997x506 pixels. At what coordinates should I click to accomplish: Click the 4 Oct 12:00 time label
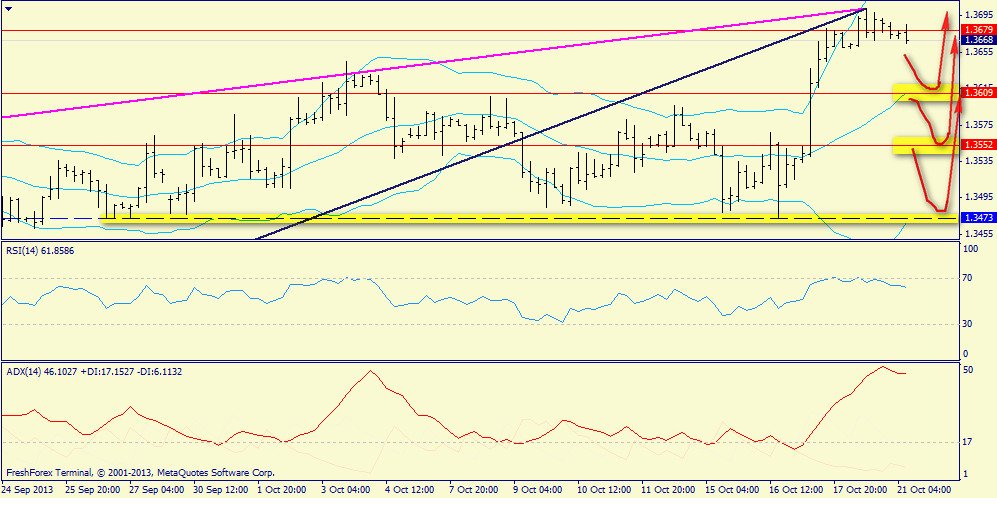[x=409, y=490]
